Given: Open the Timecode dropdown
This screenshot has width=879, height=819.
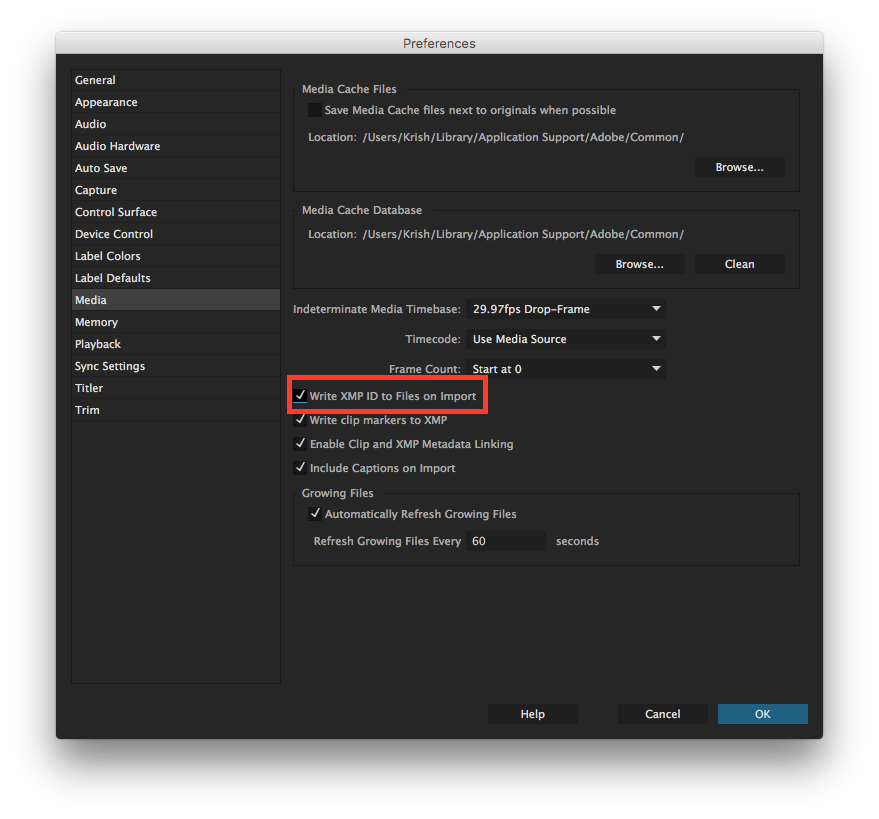Looking at the screenshot, I should [566, 339].
